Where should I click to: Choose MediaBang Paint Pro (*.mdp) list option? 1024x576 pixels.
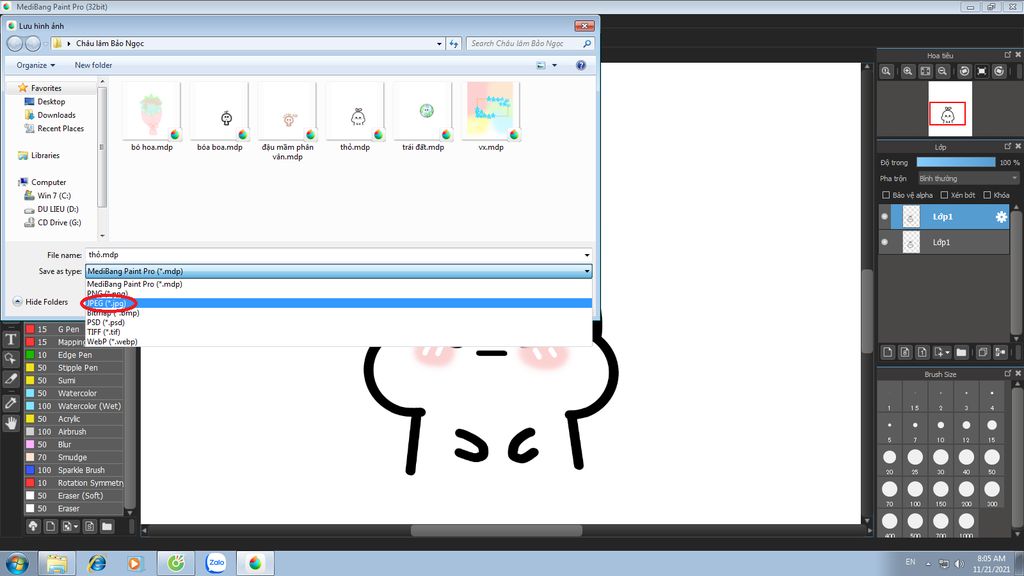339,284
